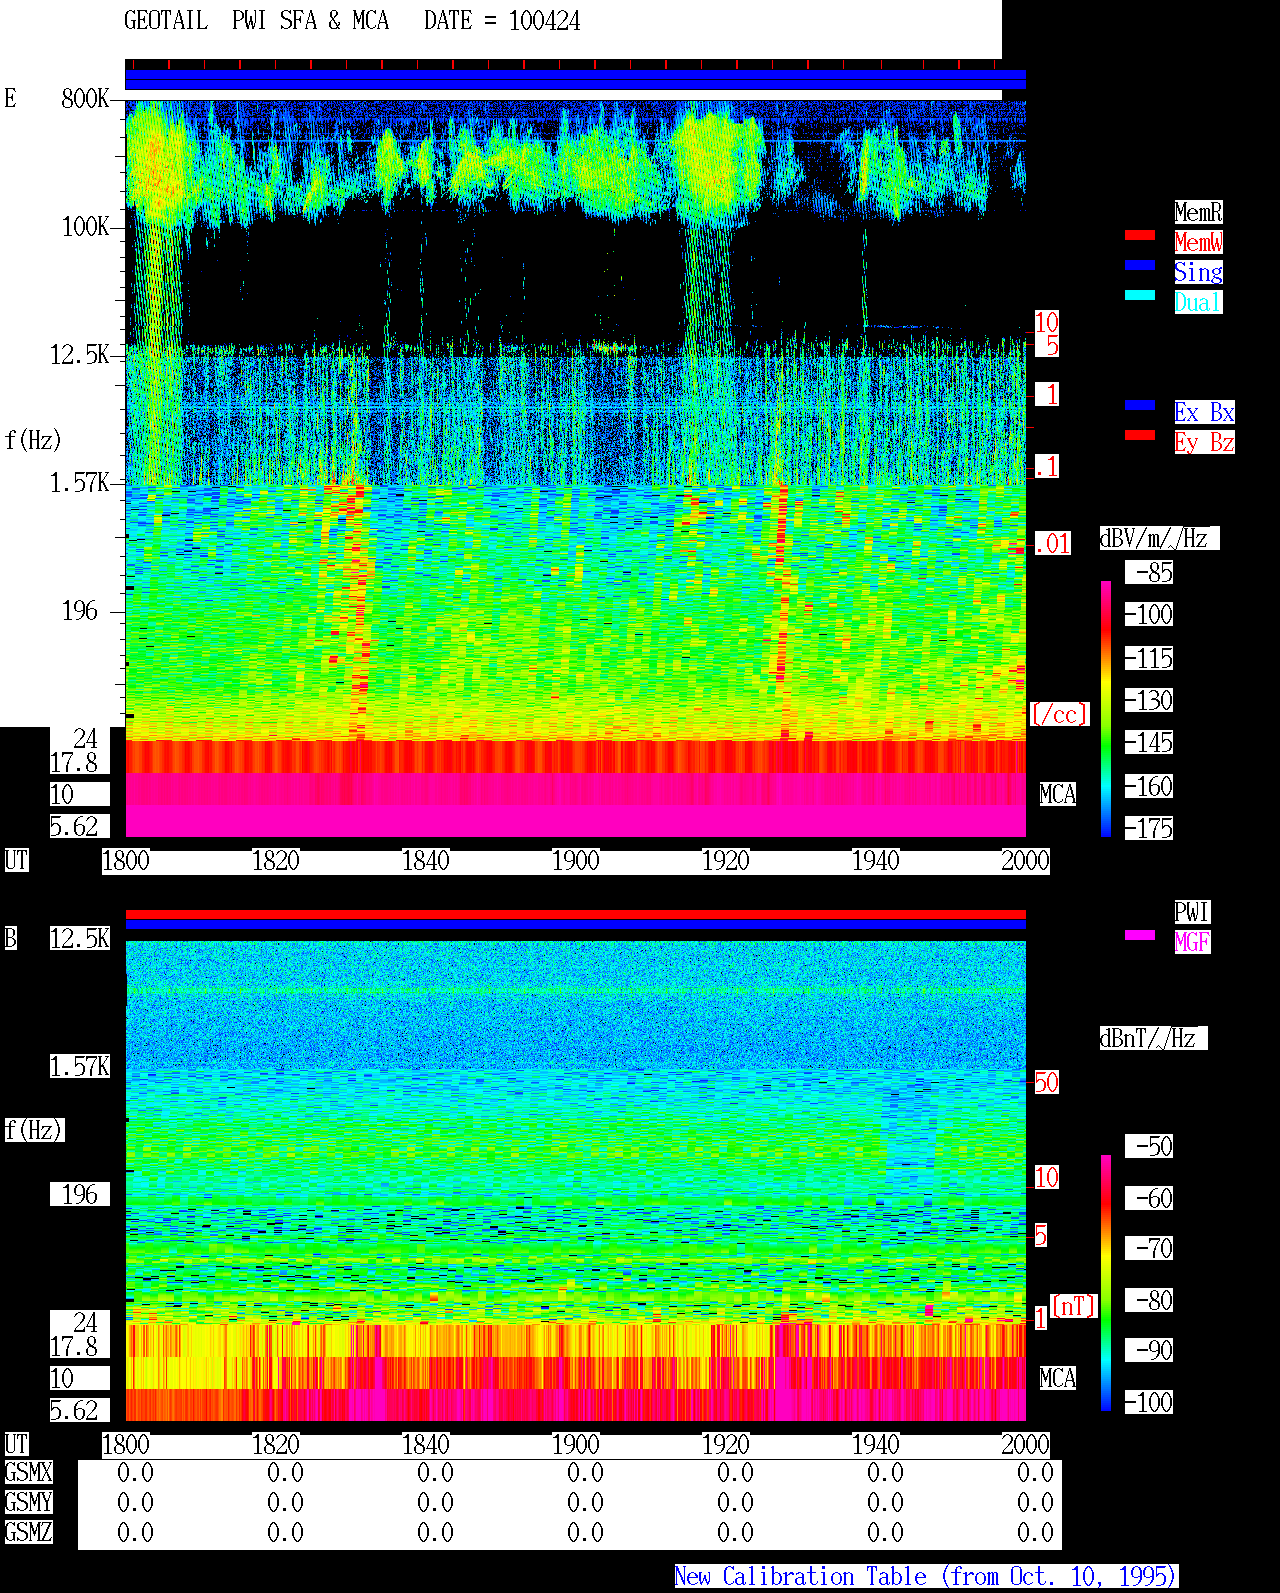The height and width of the screenshot is (1593, 1280).
Task: Click the 1.57K label in E panel
Action: point(80,482)
